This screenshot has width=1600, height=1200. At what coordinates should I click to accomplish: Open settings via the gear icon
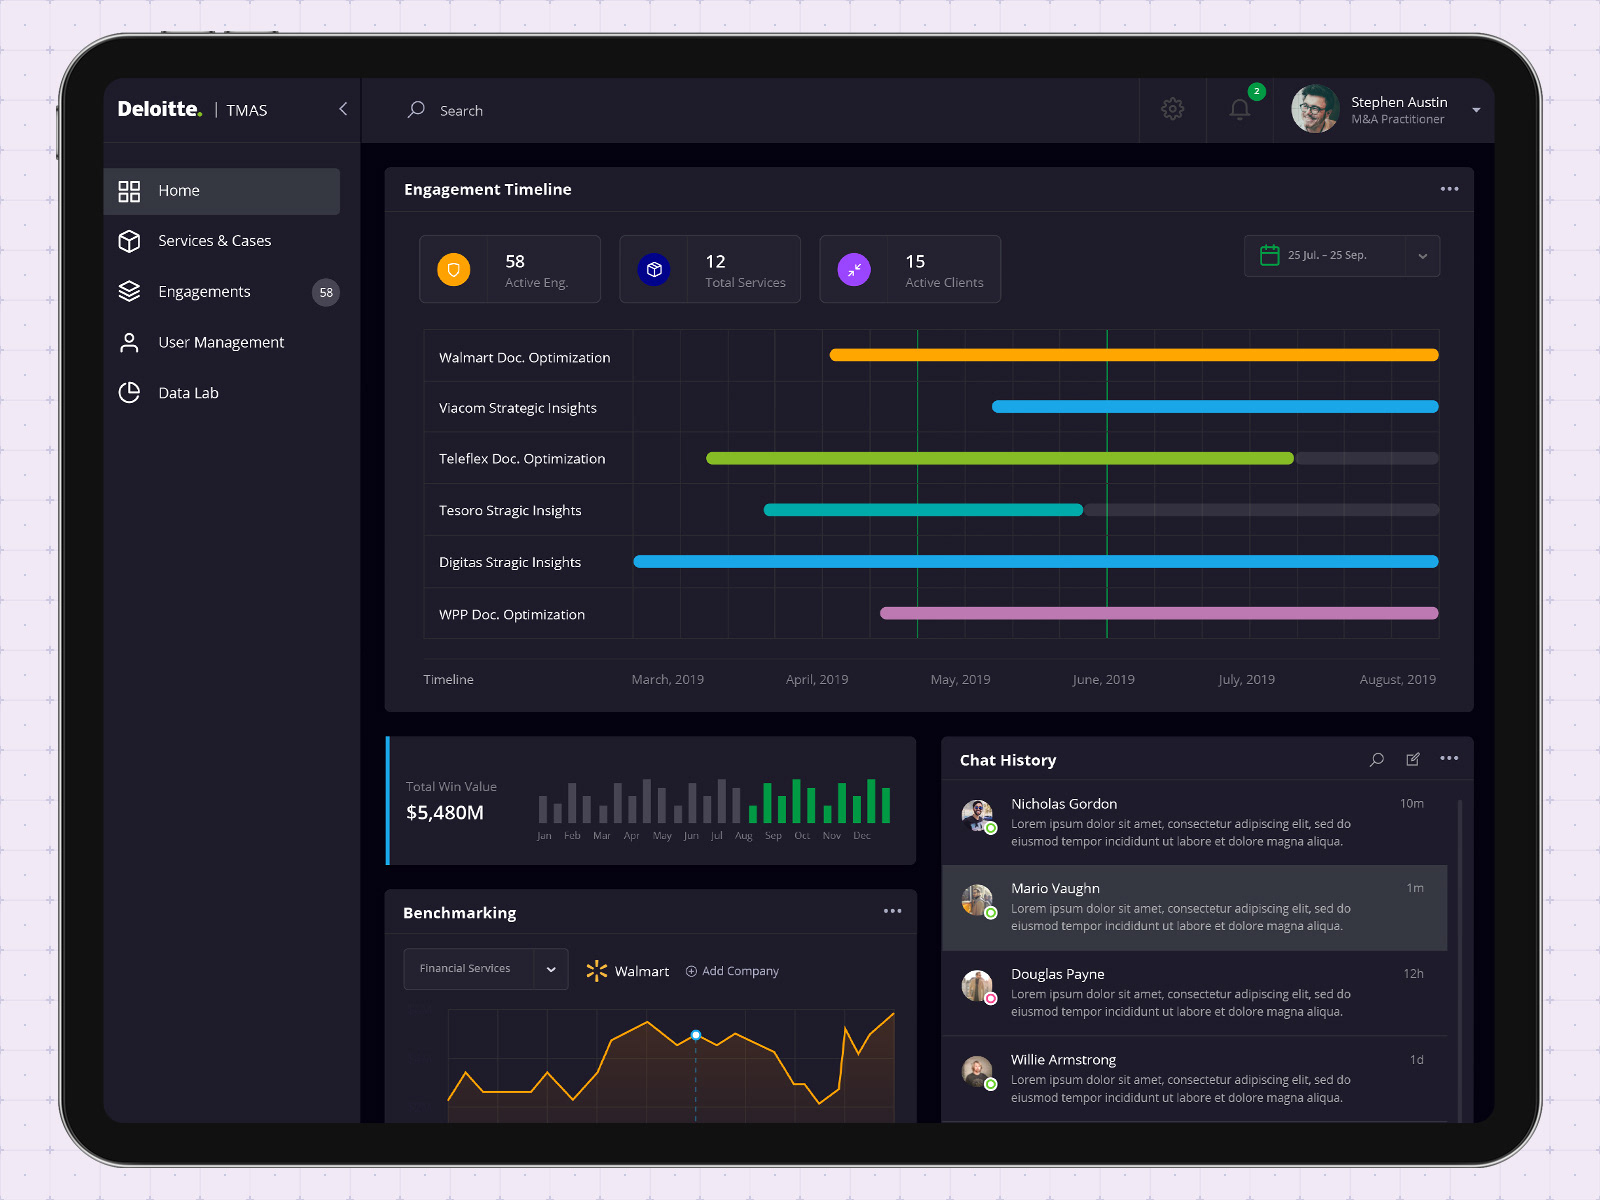point(1172,109)
